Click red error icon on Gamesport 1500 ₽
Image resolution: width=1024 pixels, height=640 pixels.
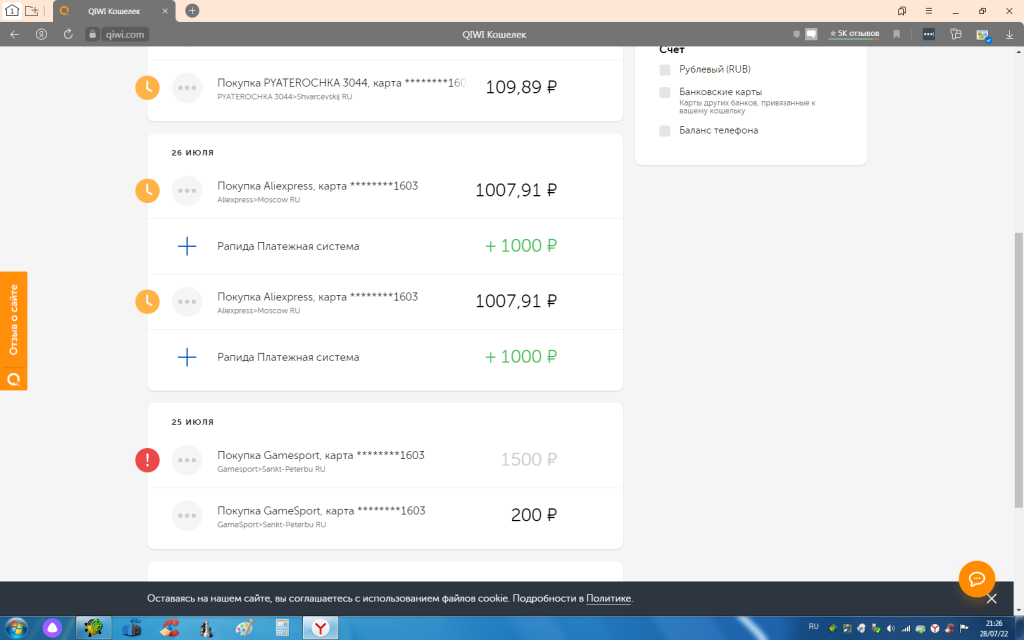148,460
